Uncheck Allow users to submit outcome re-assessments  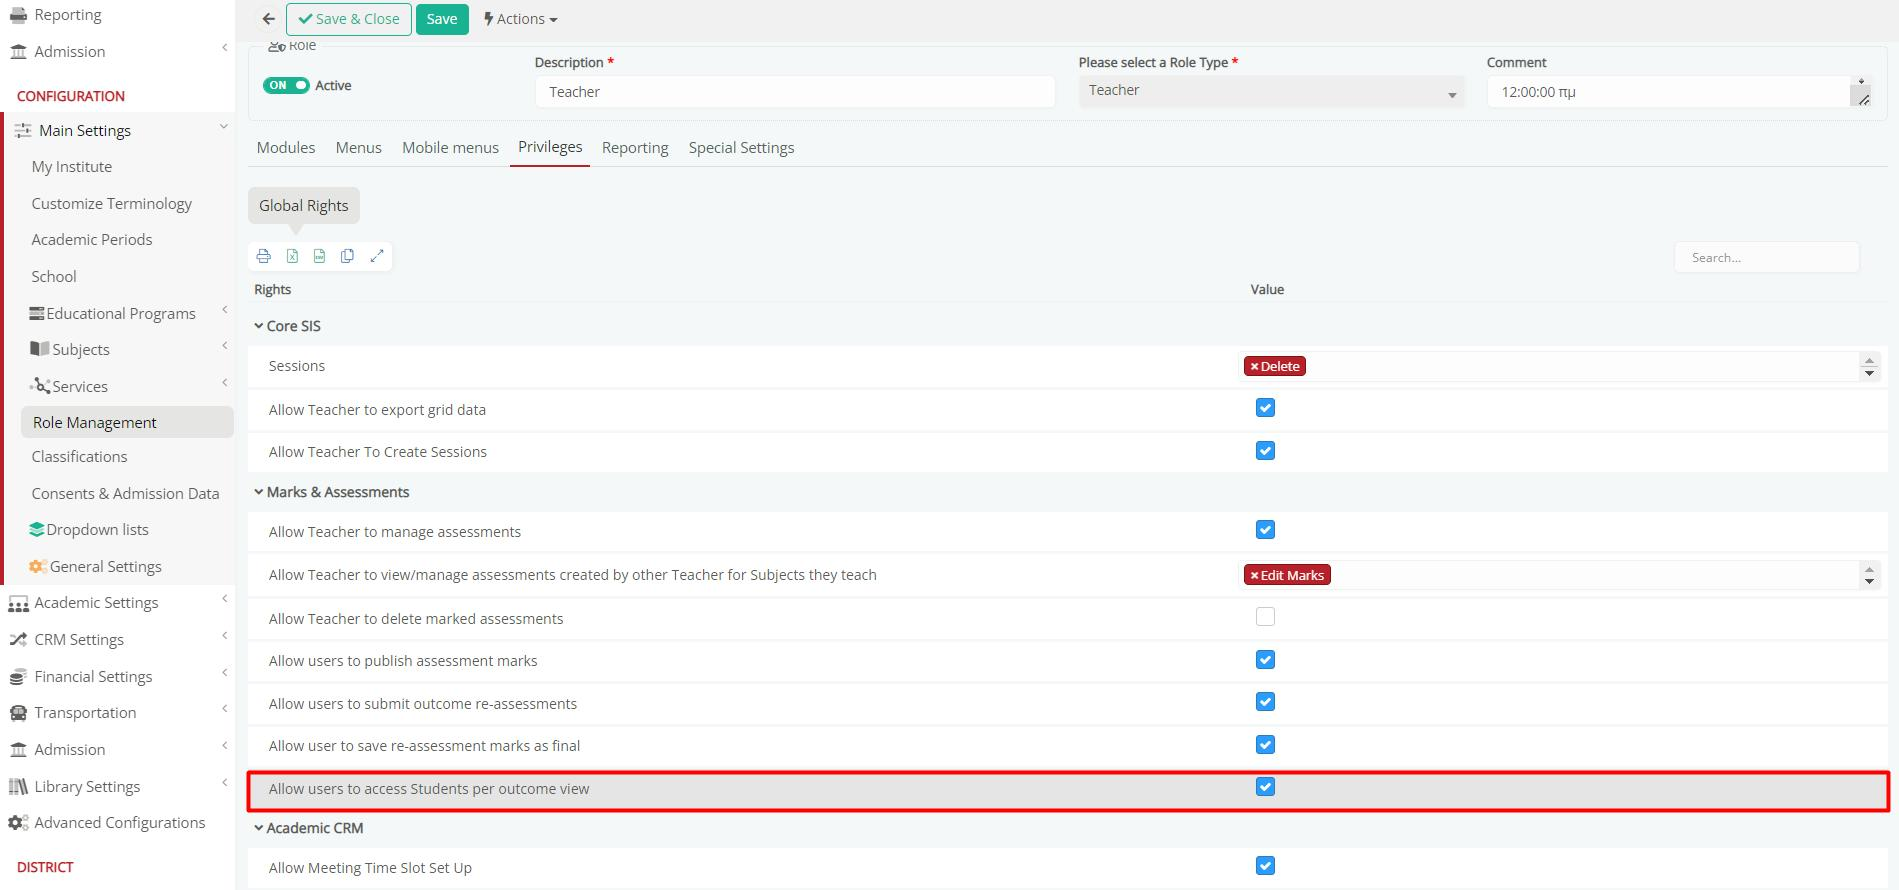click(x=1265, y=702)
